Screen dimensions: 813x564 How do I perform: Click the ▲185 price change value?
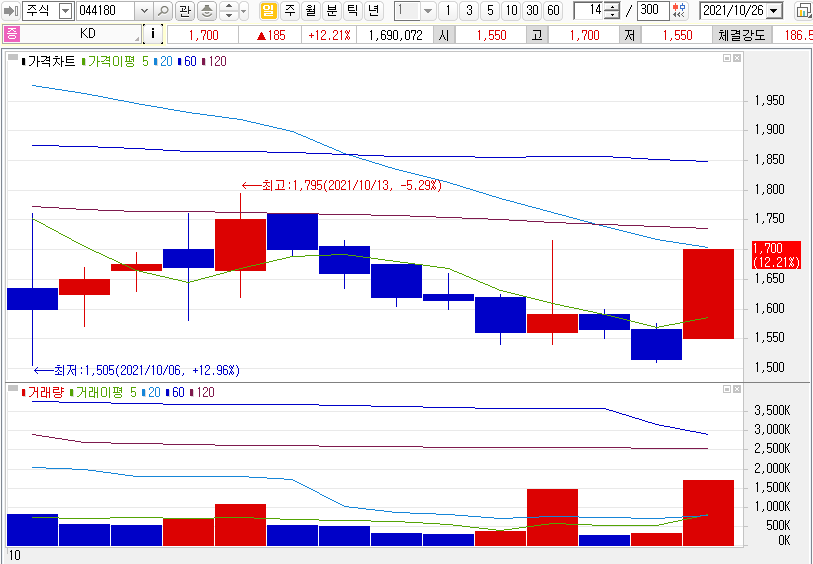click(270, 35)
